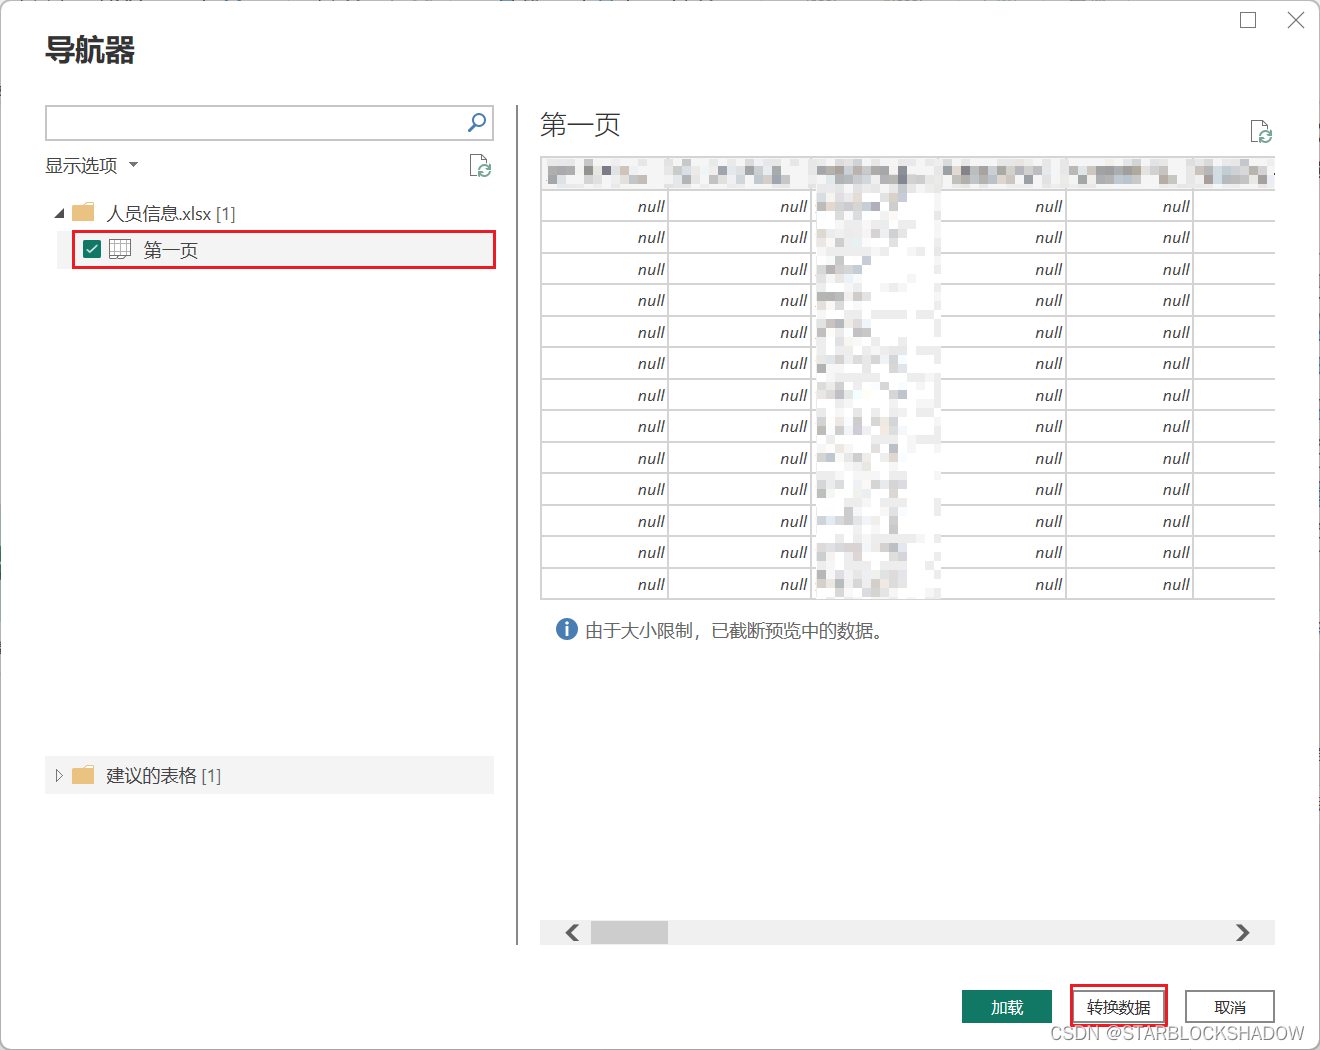Click the info icon beside the truncation notice
Viewport: 1320px width, 1050px height.
pyautogui.click(x=566, y=629)
